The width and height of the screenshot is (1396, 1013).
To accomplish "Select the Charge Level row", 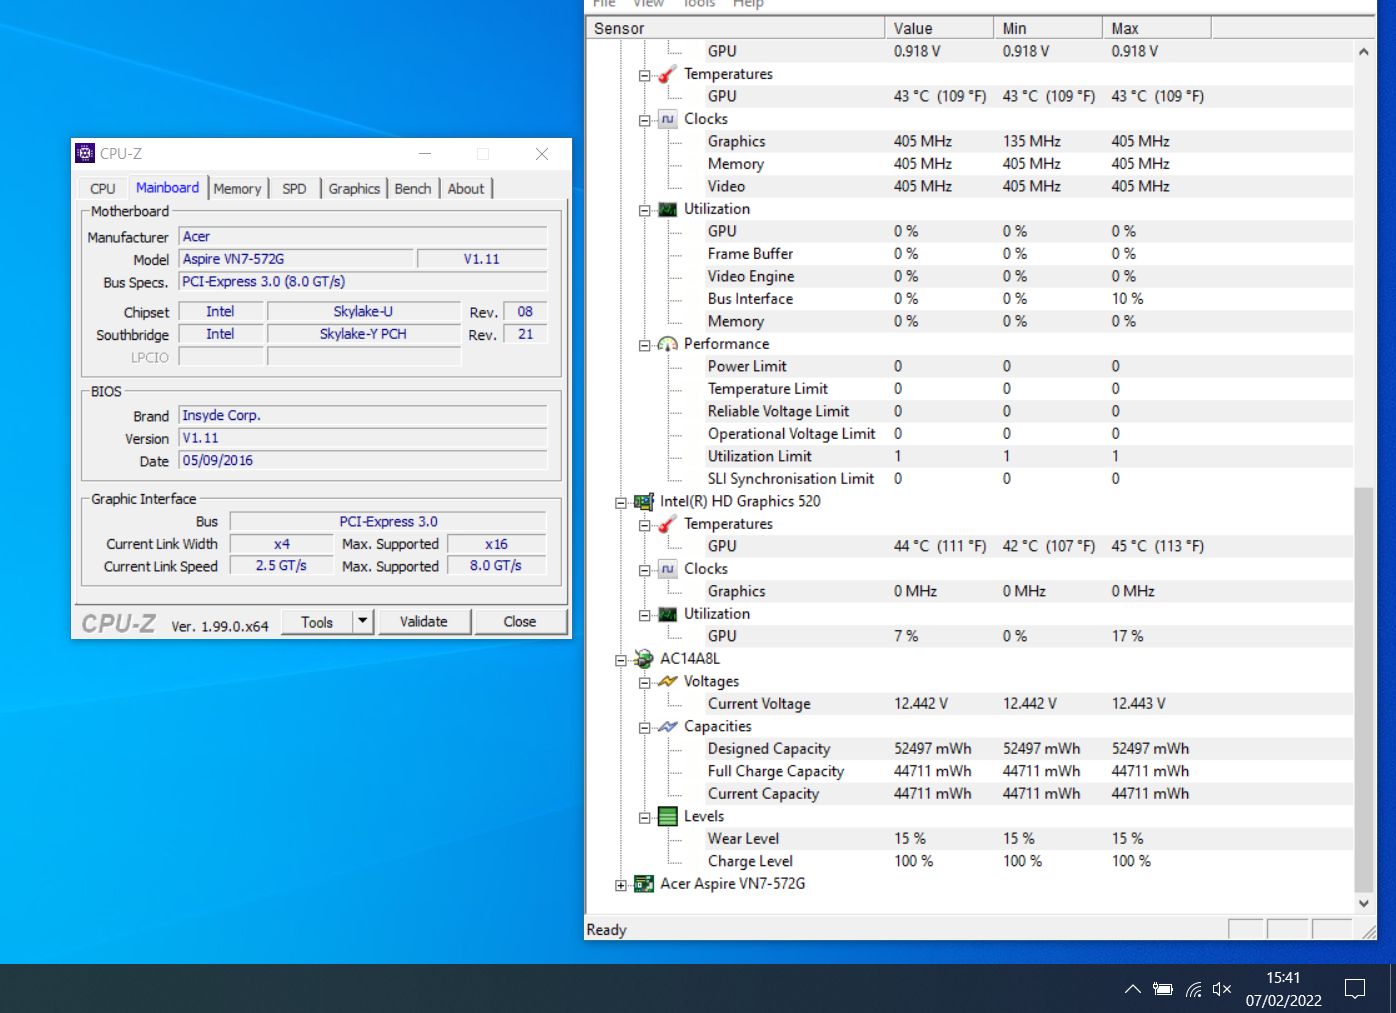I will point(970,861).
